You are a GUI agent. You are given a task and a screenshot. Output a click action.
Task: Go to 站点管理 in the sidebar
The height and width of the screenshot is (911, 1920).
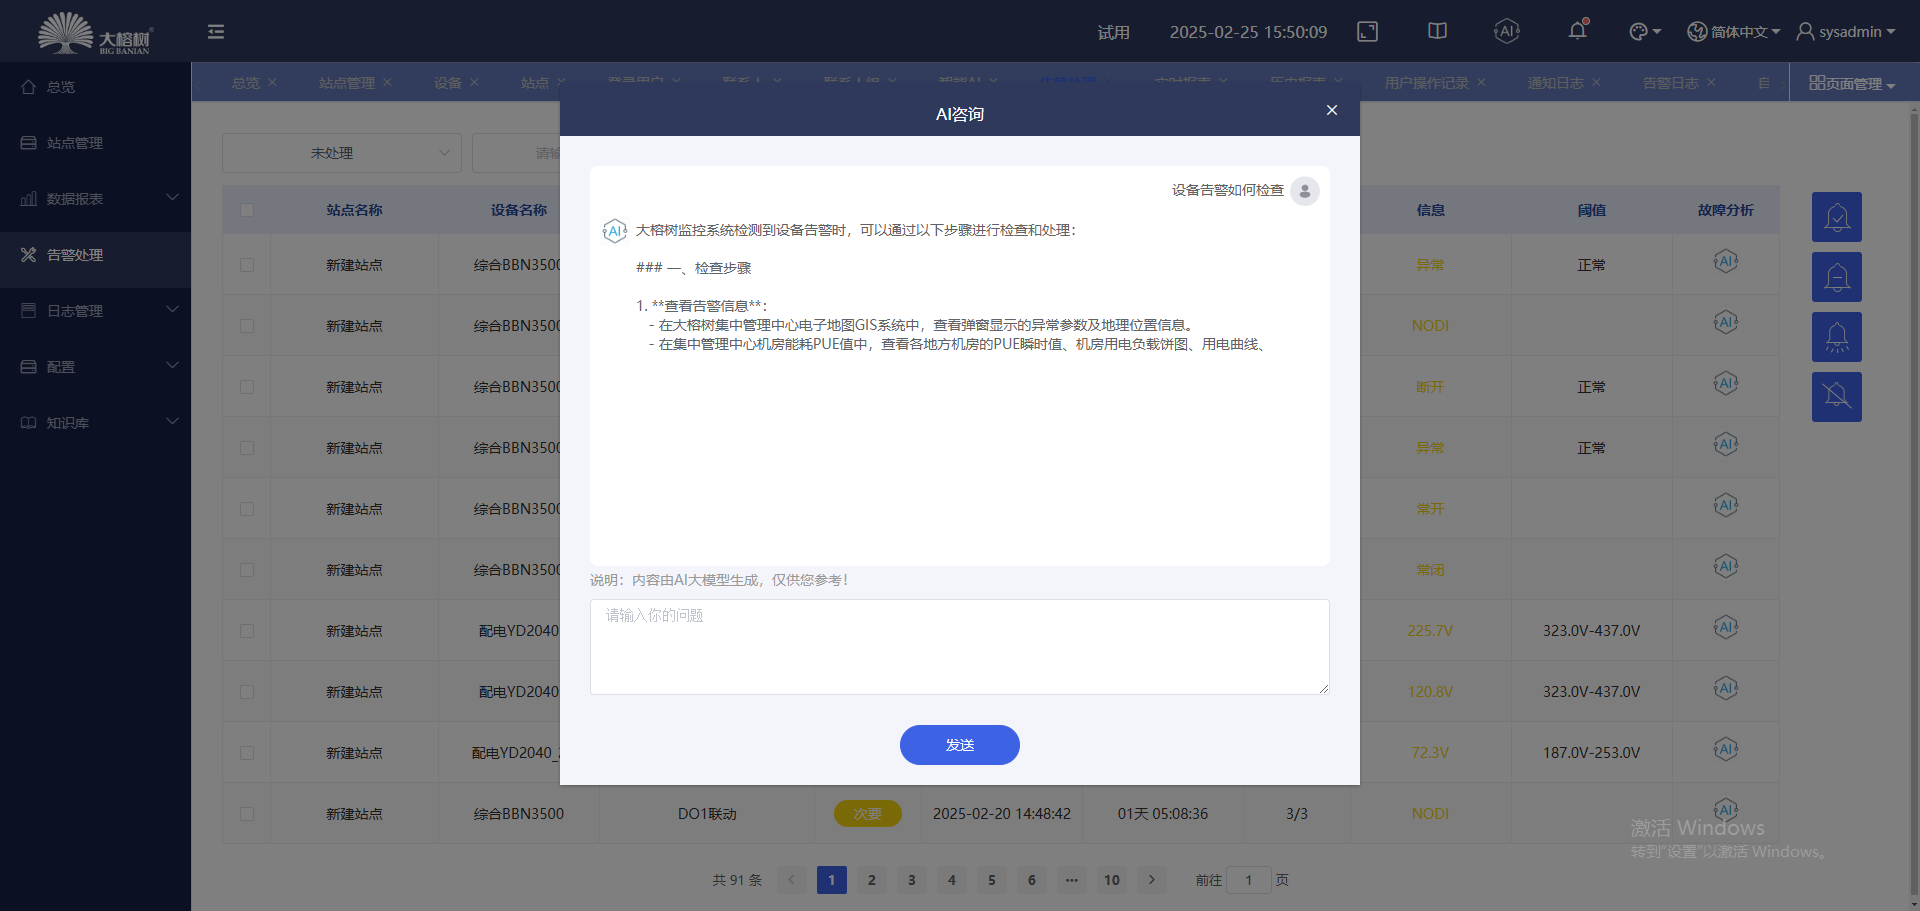tap(96, 143)
